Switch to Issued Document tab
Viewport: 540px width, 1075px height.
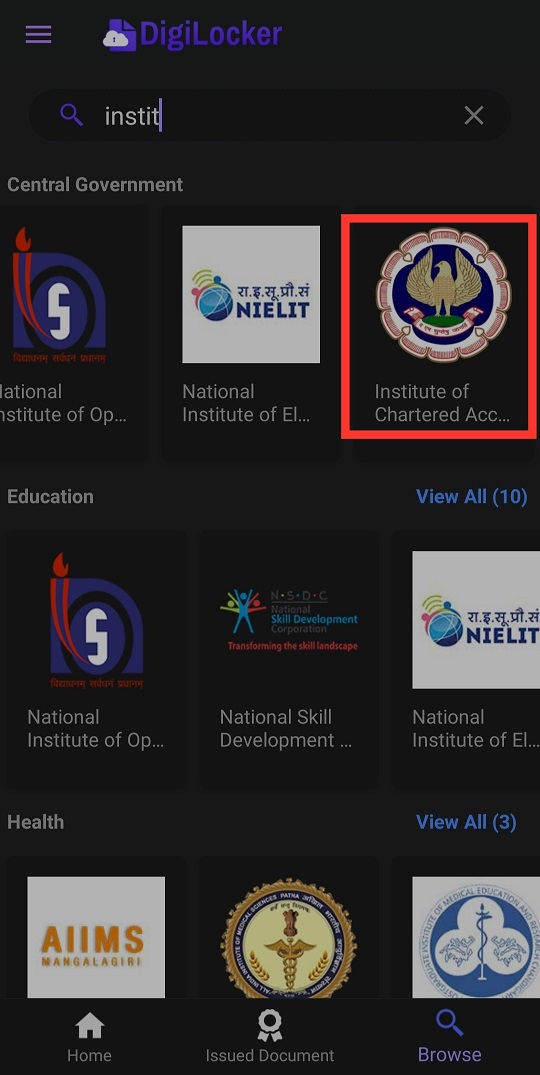pos(270,1037)
